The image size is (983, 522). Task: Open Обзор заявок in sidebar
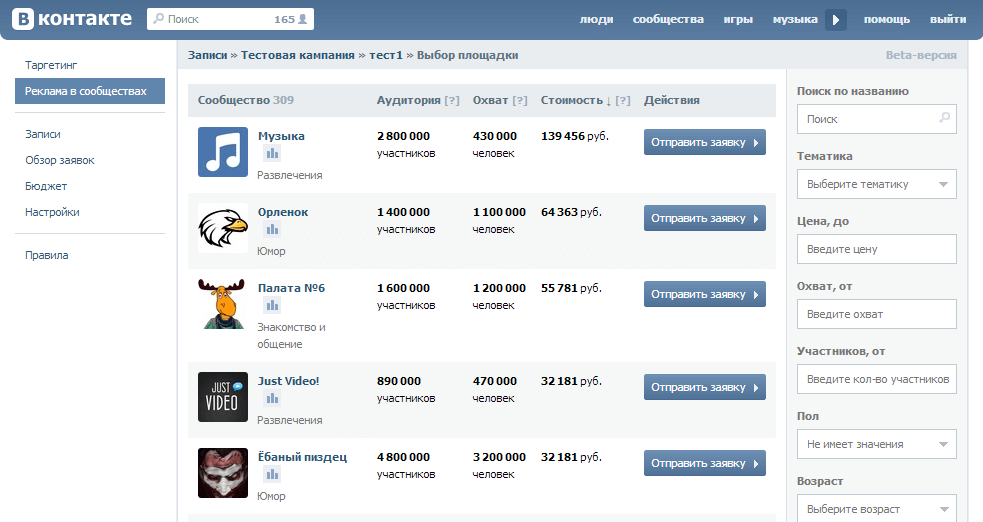pyautogui.click(x=60, y=160)
